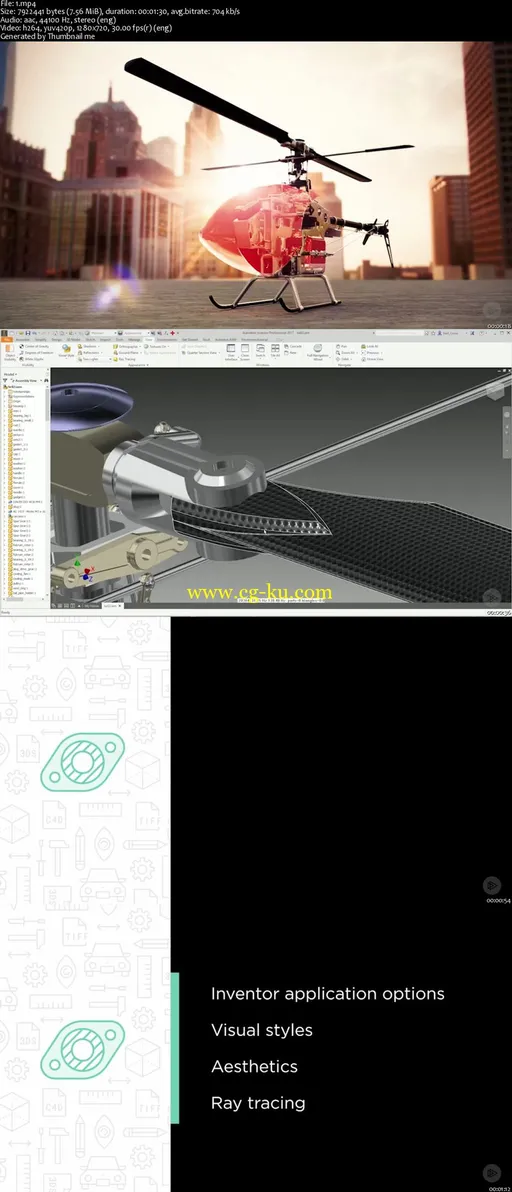Viewport: 512px width, 1192px height.
Task: Click the Clean Screen icon
Action: 245,351
